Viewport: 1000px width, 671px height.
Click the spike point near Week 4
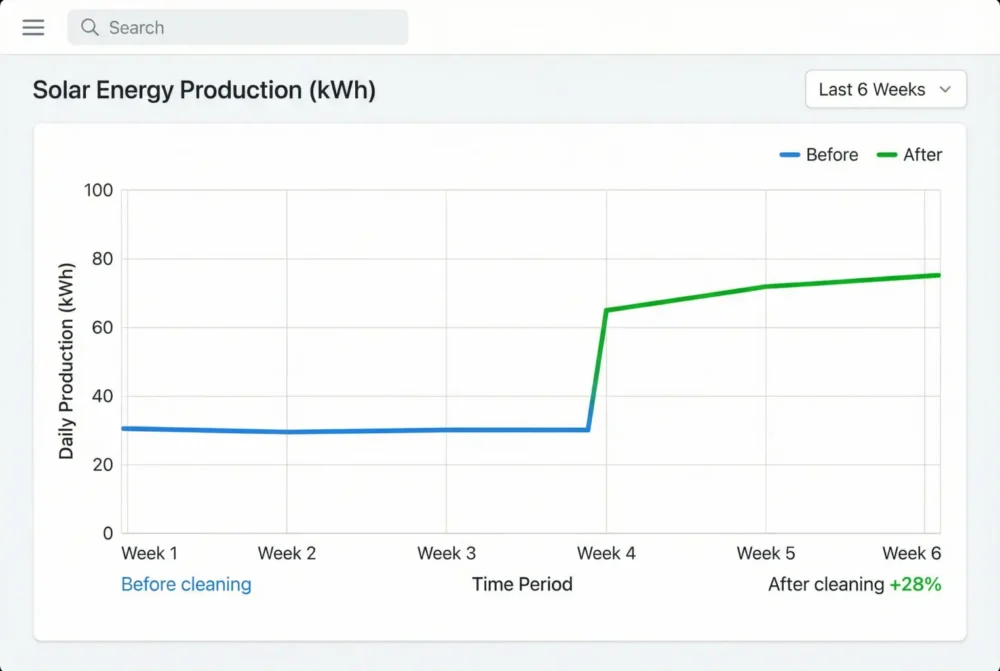pyautogui.click(x=607, y=310)
